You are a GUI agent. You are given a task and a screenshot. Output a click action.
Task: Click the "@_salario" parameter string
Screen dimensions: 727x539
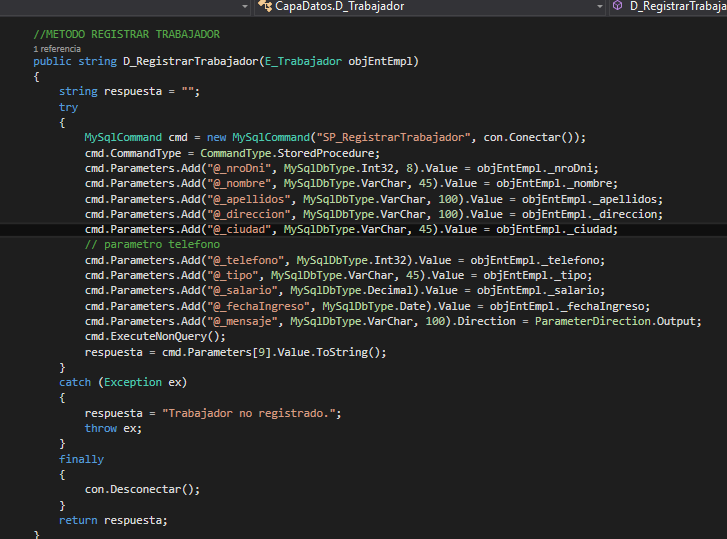pos(242,291)
